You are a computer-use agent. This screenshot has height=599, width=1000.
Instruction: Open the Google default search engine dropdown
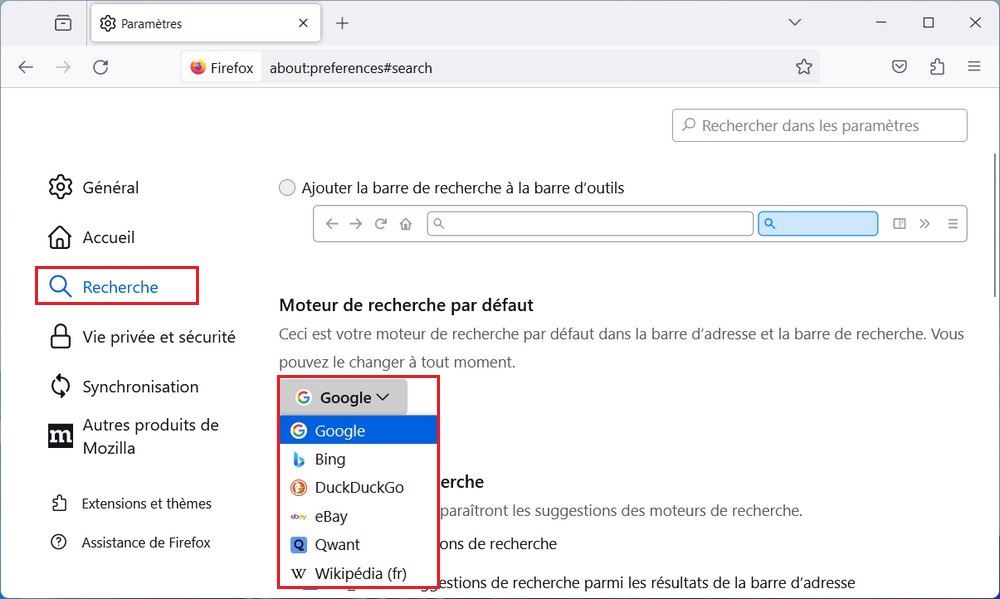pos(343,397)
